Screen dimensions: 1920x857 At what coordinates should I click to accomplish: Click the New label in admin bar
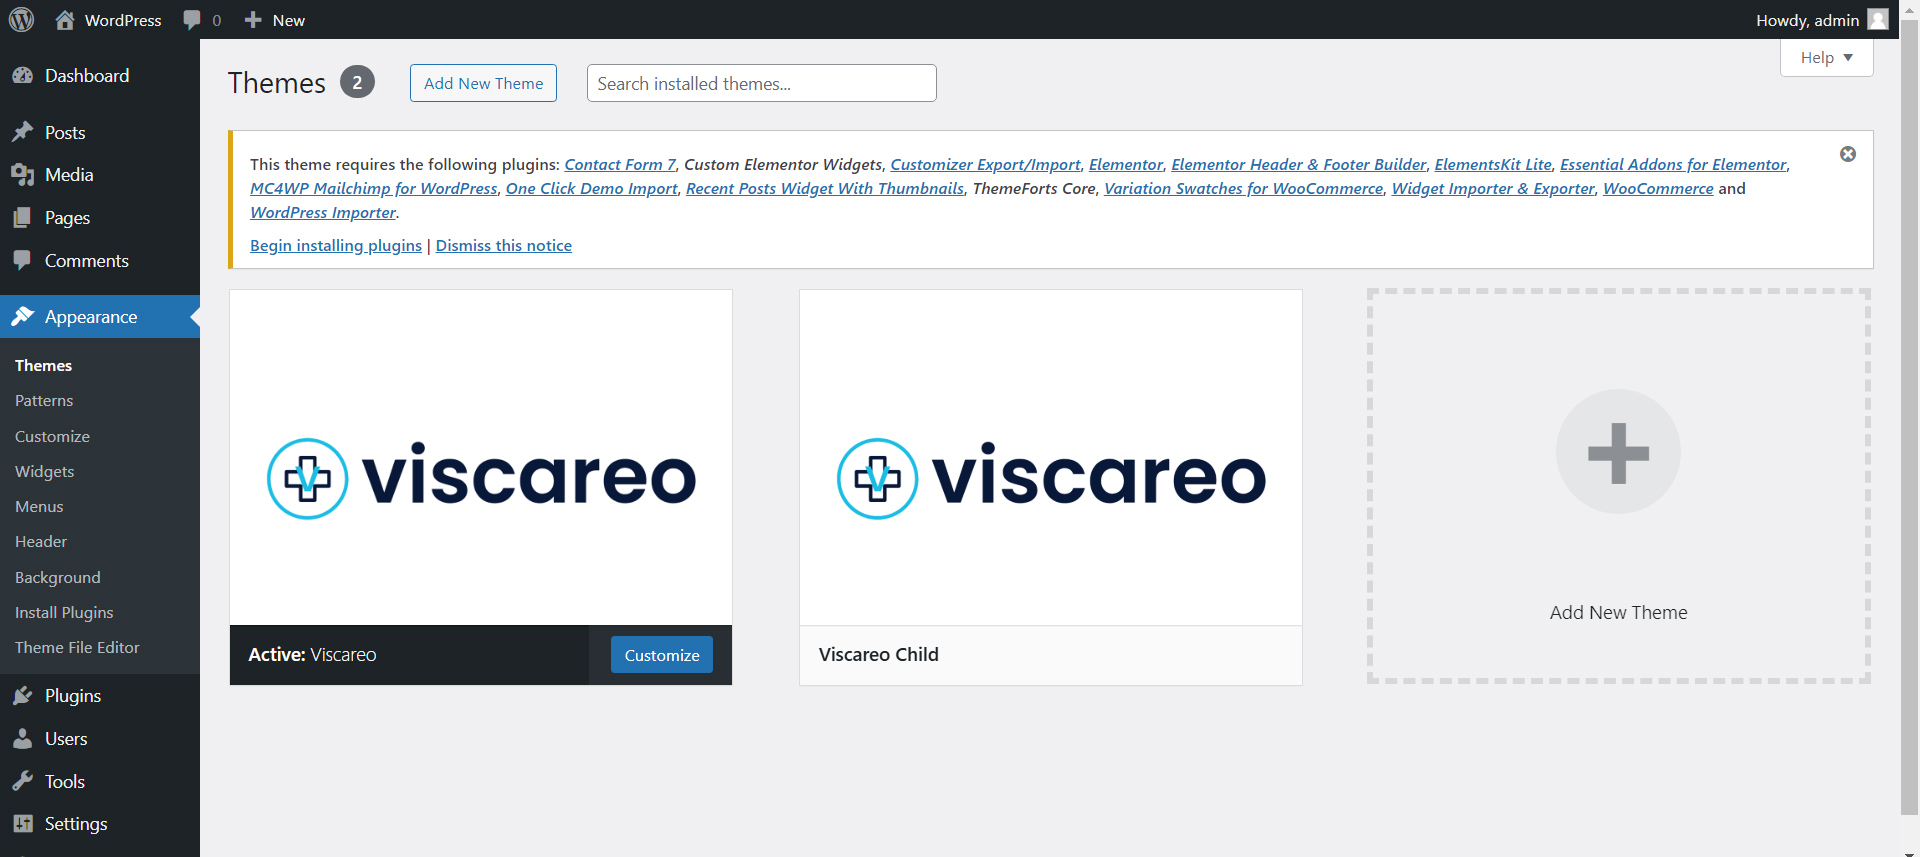point(289,20)
